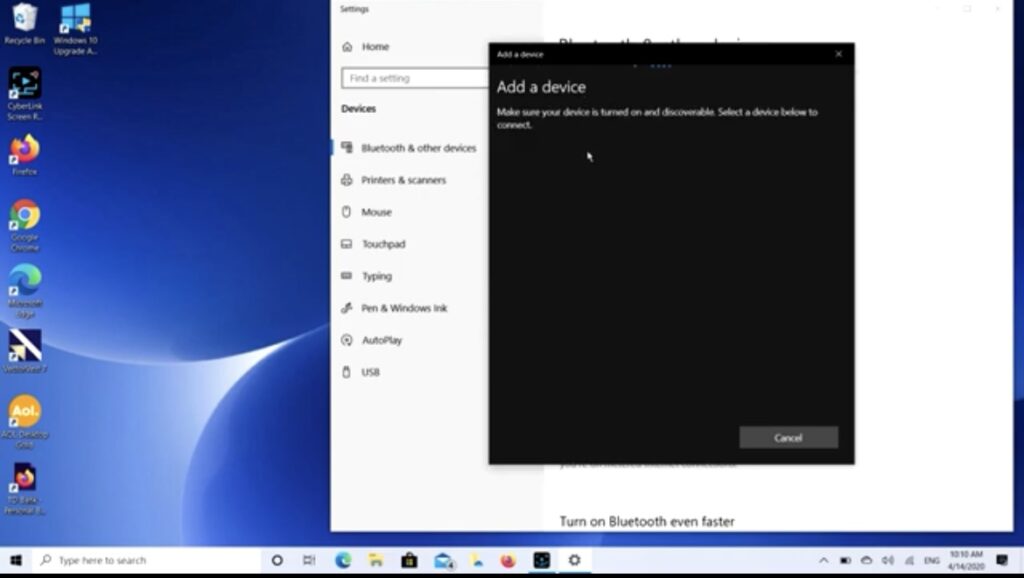The height and width of the screenshot is (578, 1024).
Task: Open the volume control in system tray
Action: click(x=887, y=561)
